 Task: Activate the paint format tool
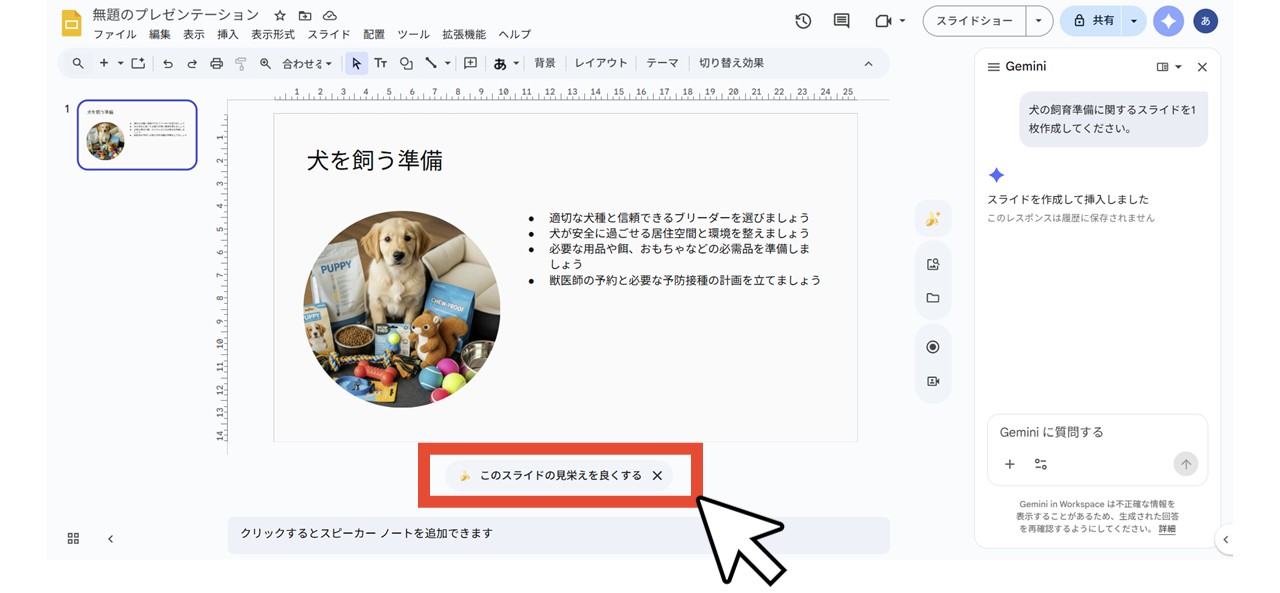[240, 62]
